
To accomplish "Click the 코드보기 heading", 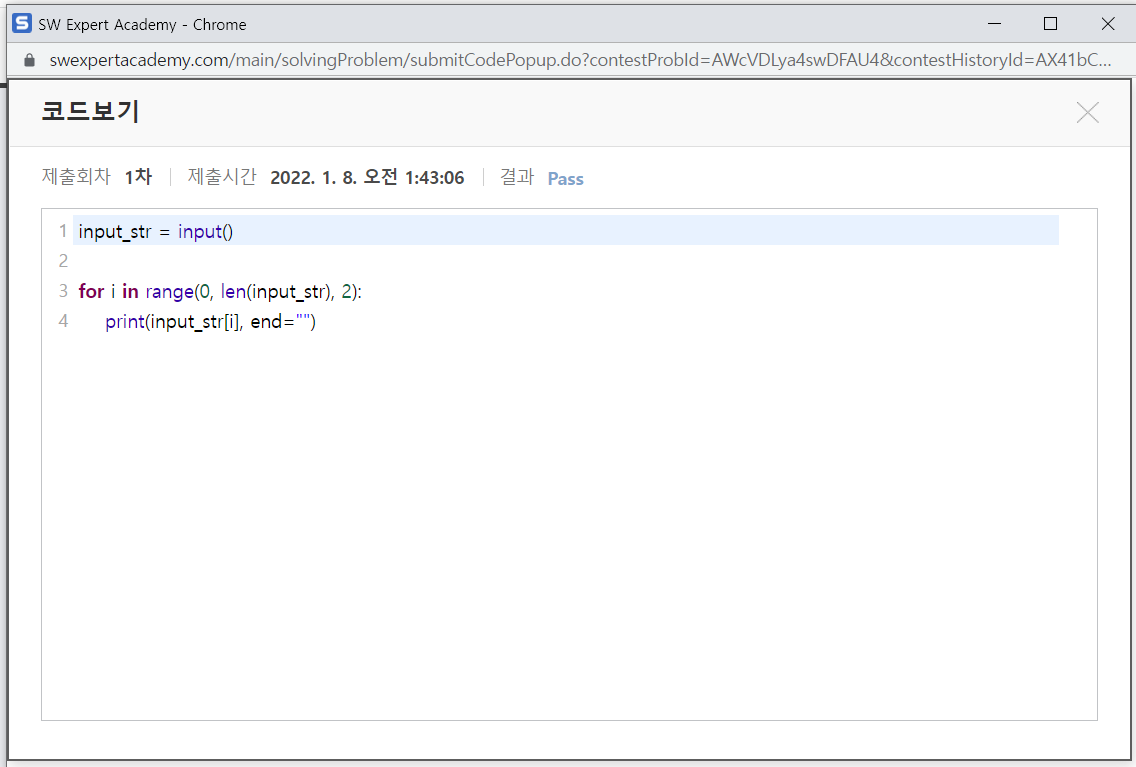I will coord(91,112).
